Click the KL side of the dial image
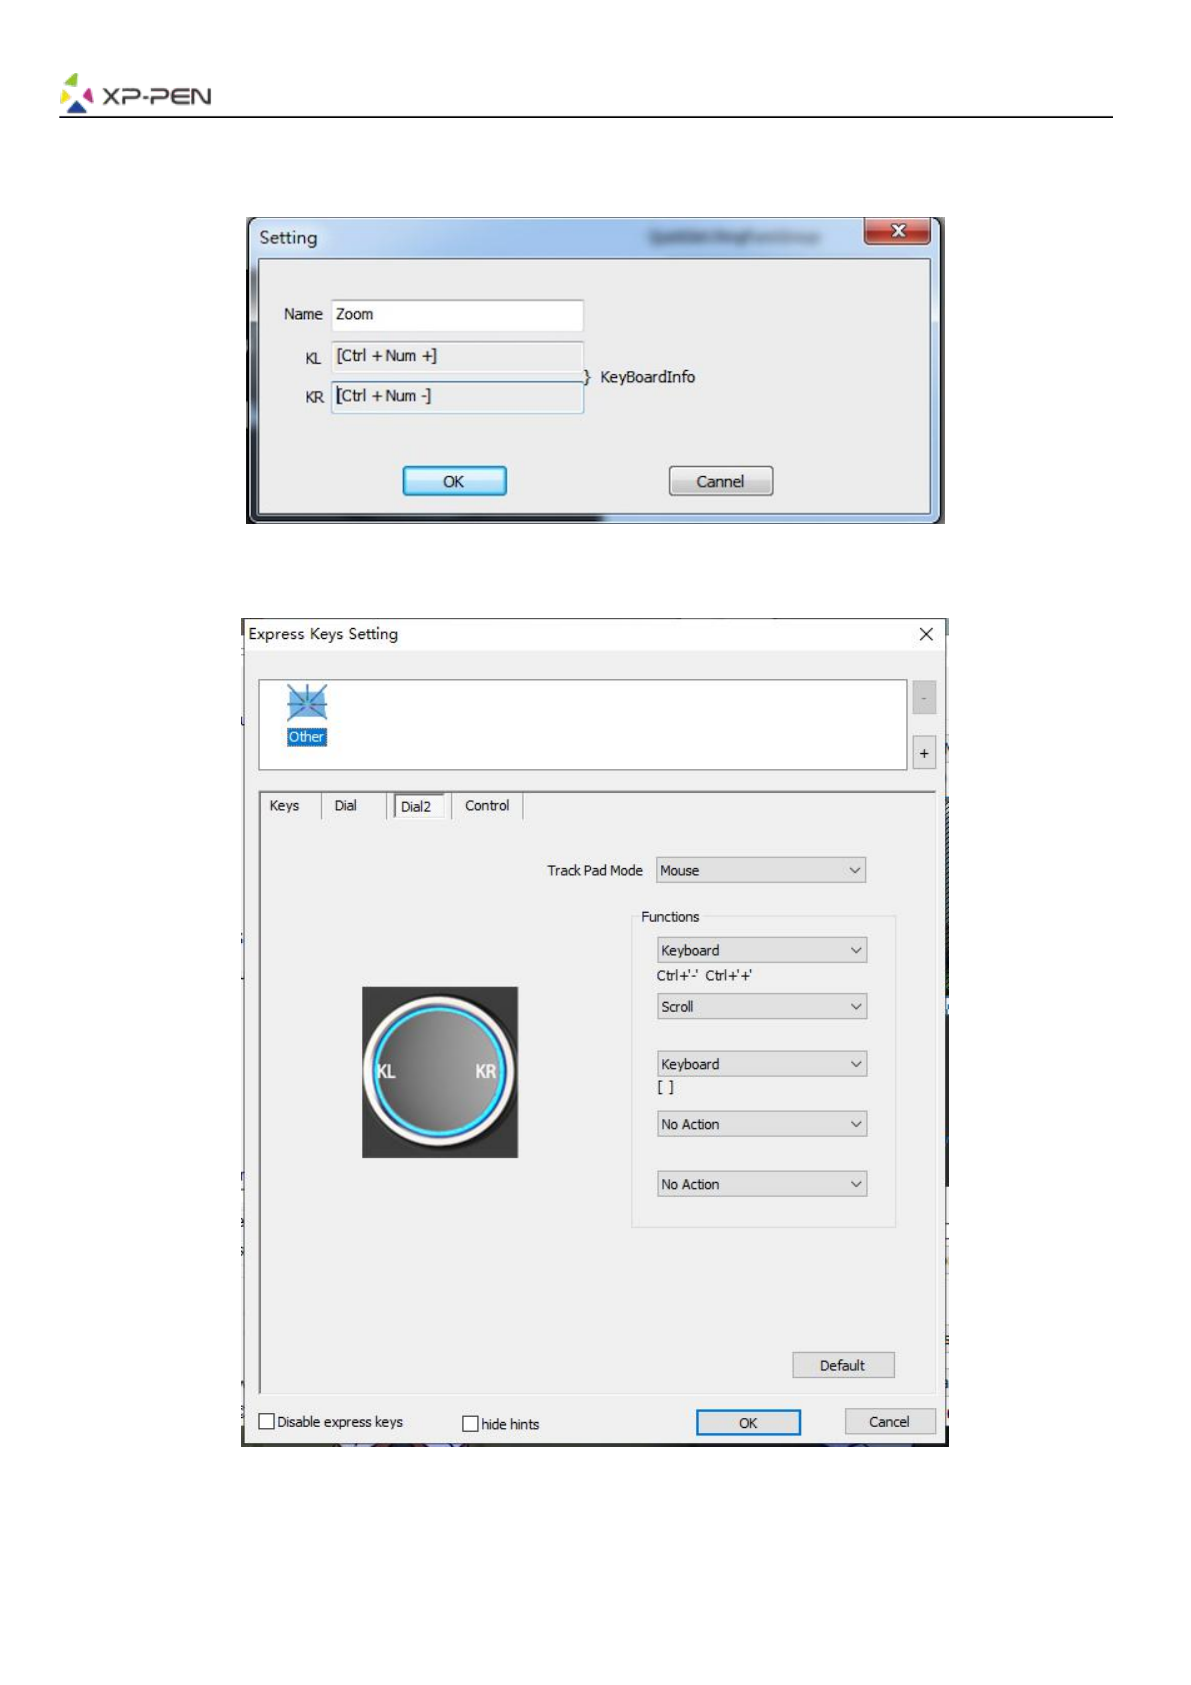 point(386,1071)
